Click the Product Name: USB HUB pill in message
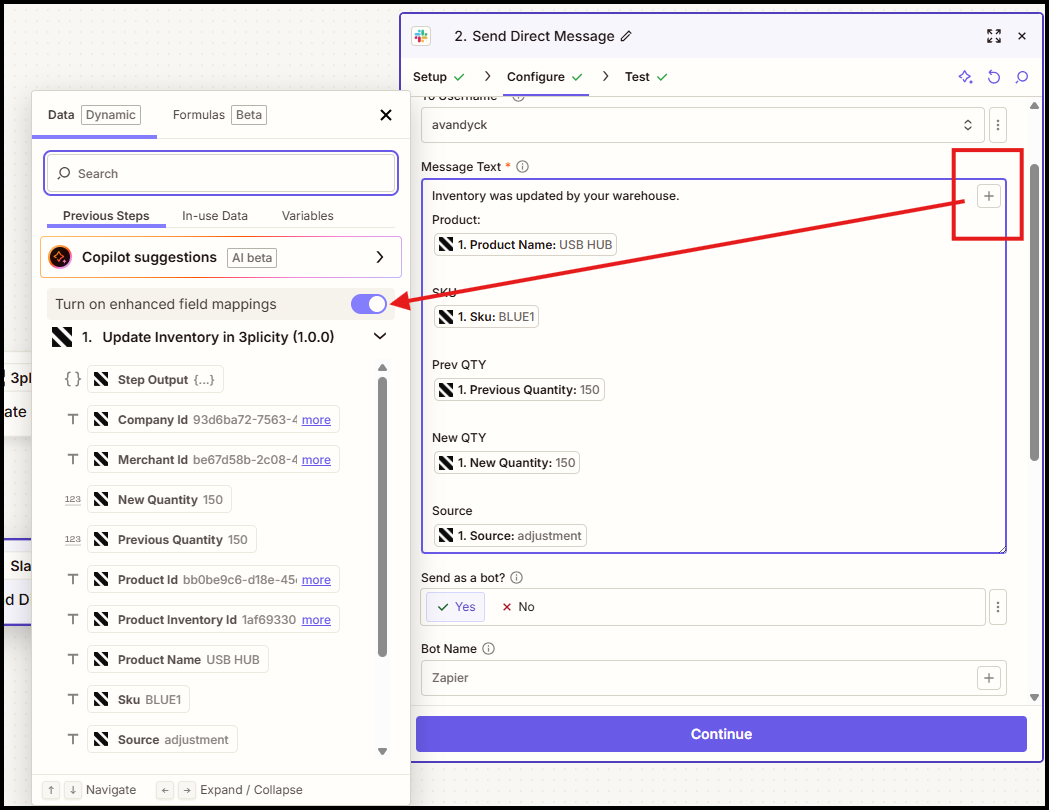This screenshot has width=1049, height=810. tap(525, 245)
